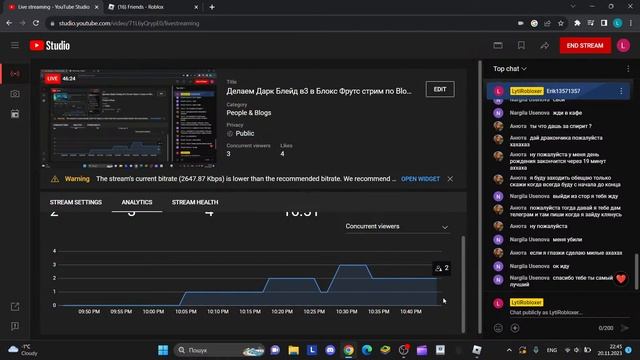Open the browser extensions puzzle icon

577,23
